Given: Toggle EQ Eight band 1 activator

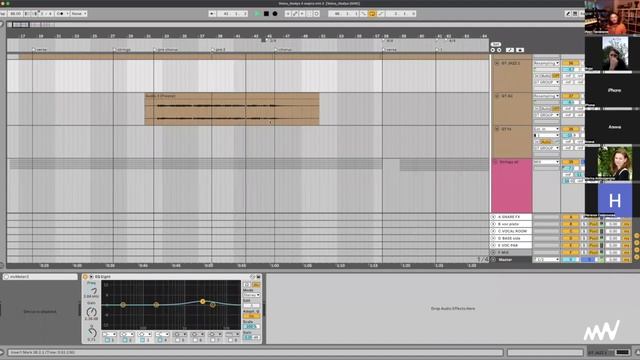Looking at the screenshot, I should tap(107, 340).
